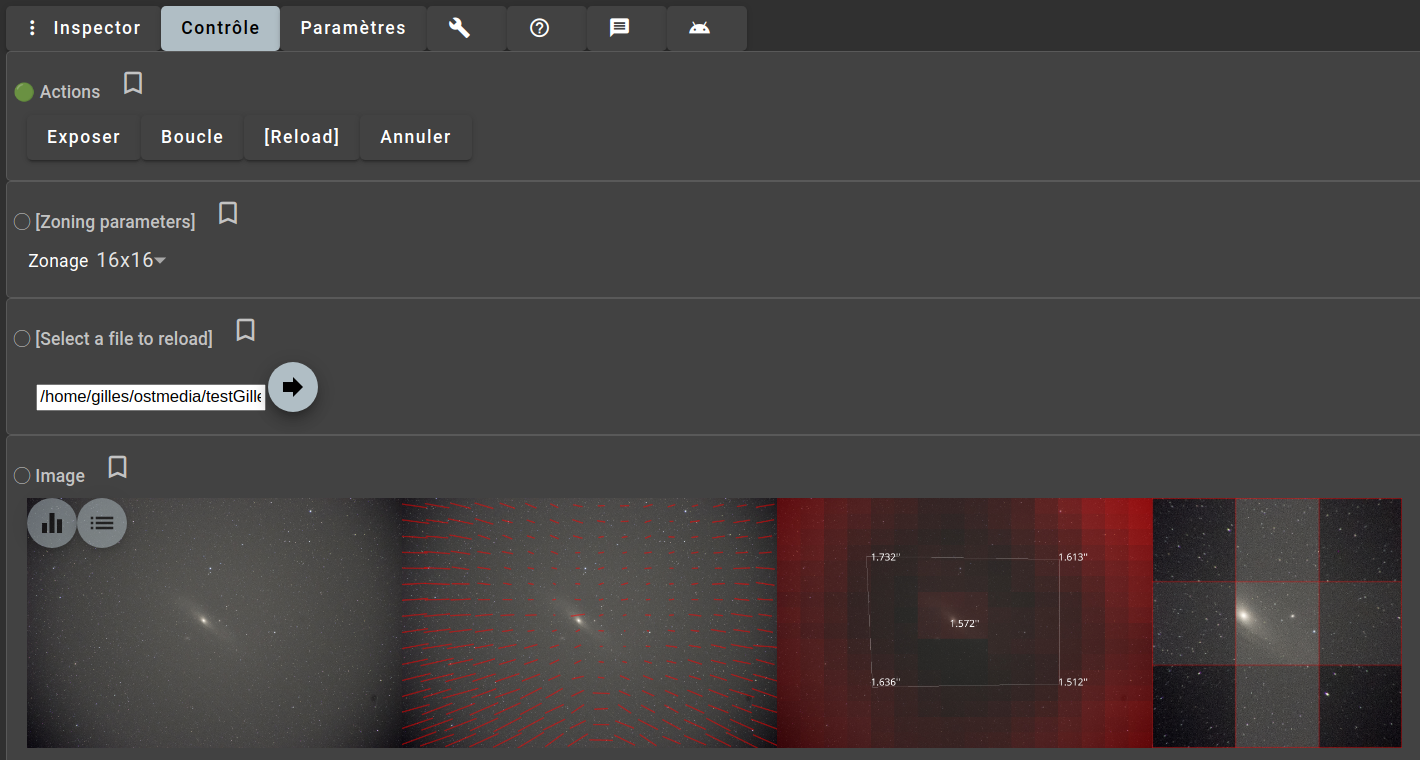Submit file path with arrow button
1420x760 pixels.
[293, 387]
